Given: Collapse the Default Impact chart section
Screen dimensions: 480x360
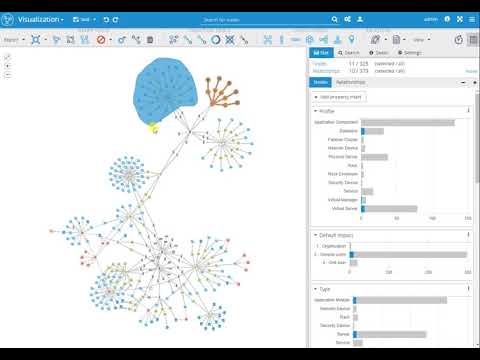Looking at the screenshot, I should (x=315, y=235).
